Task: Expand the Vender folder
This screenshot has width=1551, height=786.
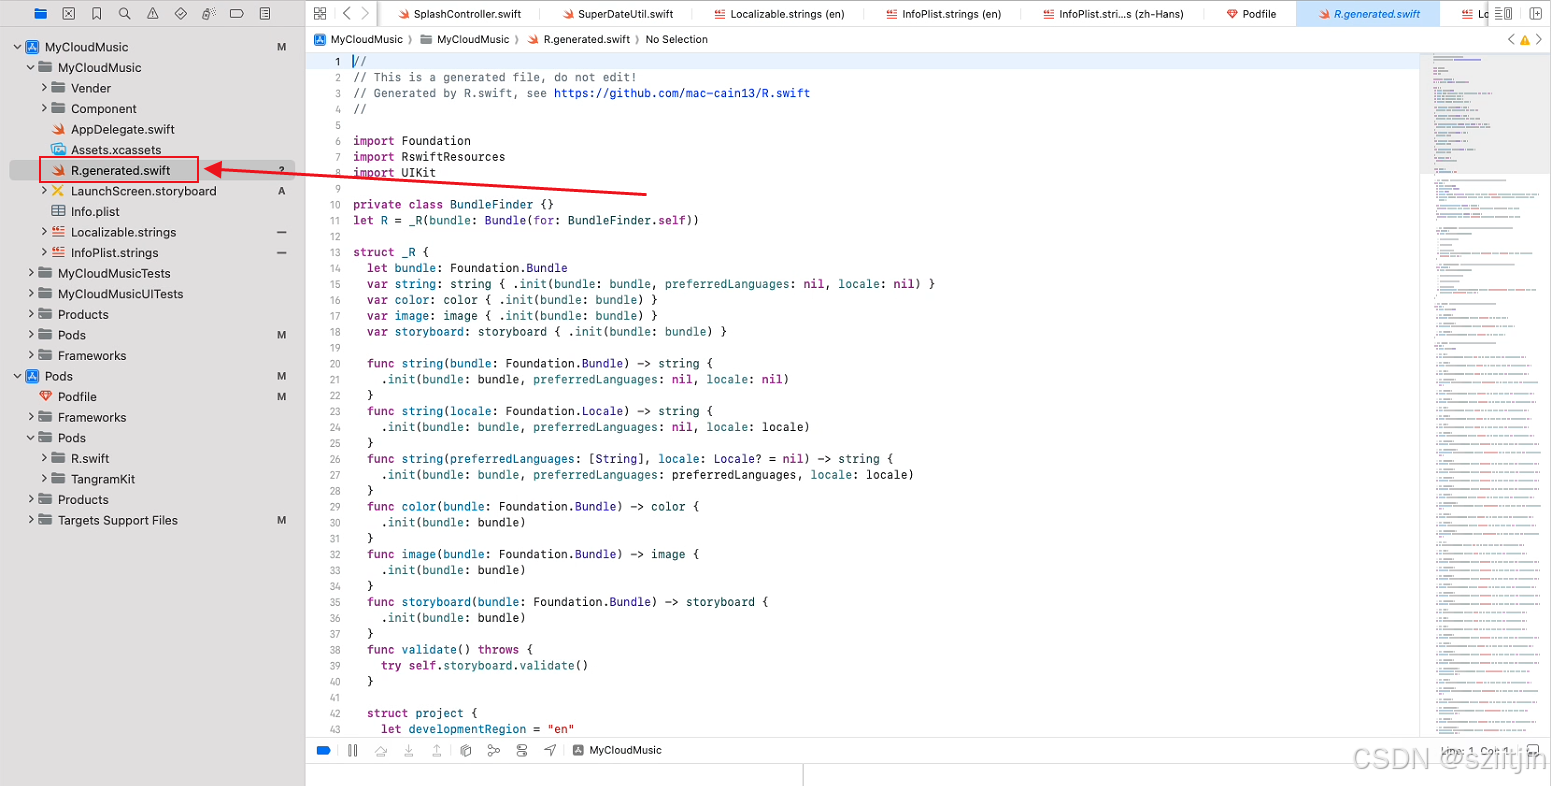Action: click(x=44, y=88)
